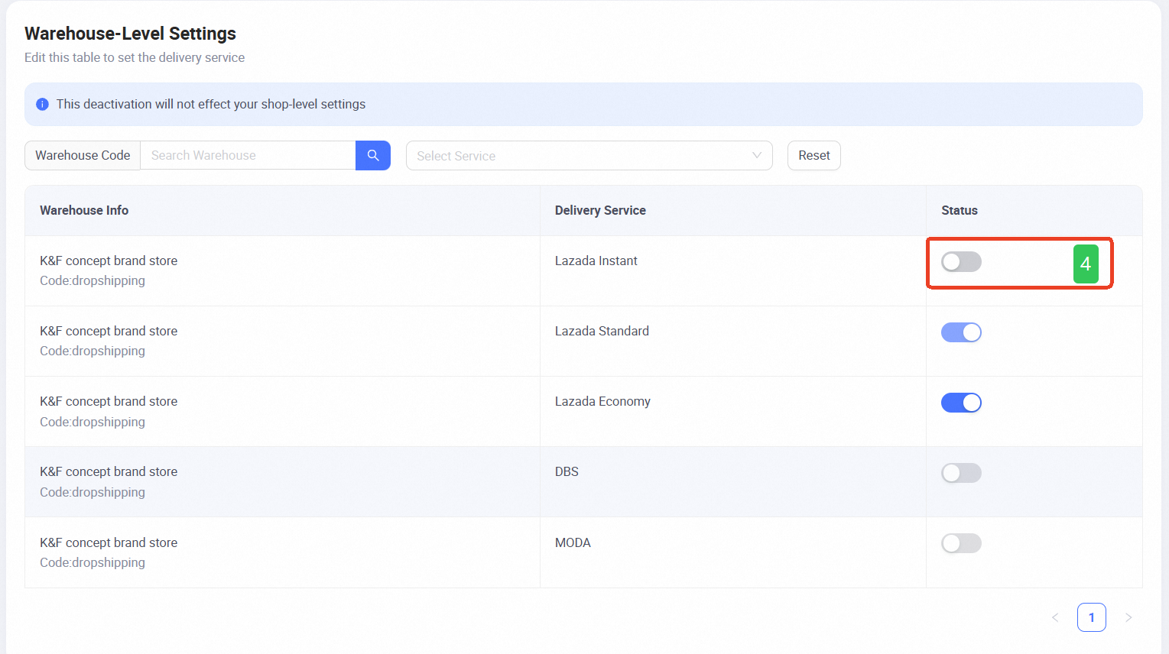The width and height of the screenshot is (1169, 654).
Task: Click the next page arrow
Action: pyautogui.click(x=1128, y=617)
